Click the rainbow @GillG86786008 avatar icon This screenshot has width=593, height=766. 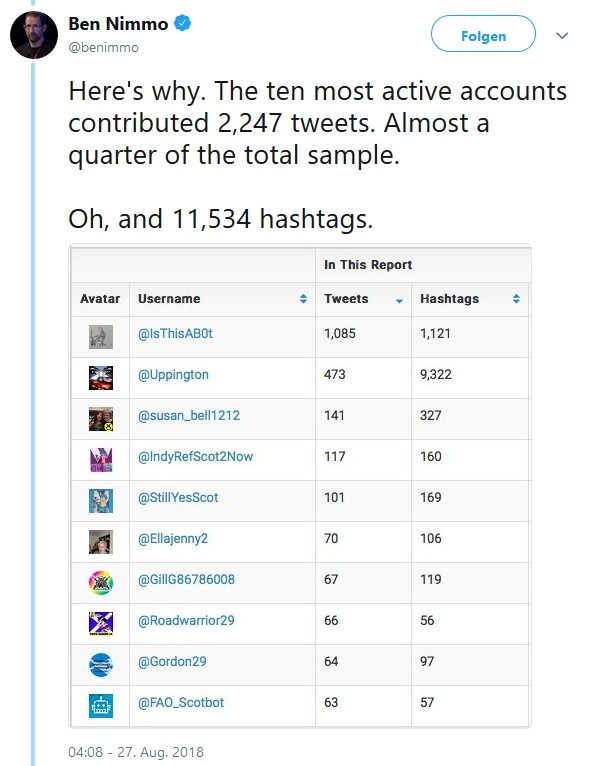click(101, 583)
